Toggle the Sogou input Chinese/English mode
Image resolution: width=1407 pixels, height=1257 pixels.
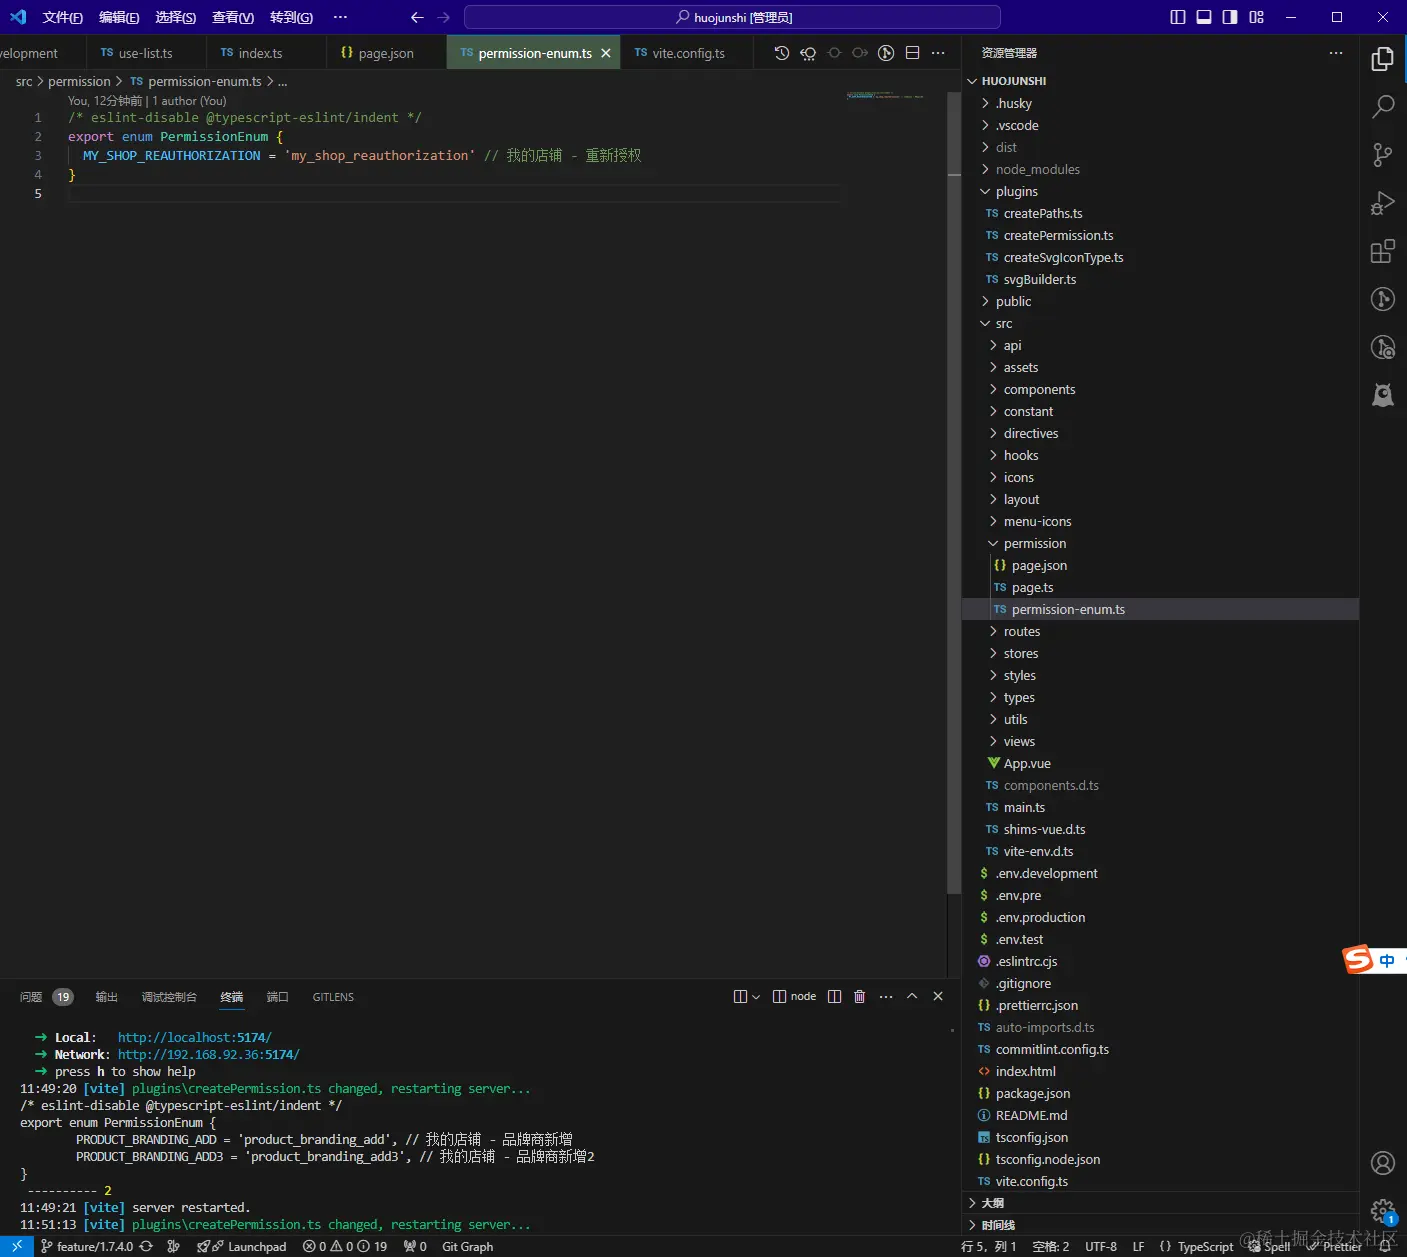point(1386,960)
